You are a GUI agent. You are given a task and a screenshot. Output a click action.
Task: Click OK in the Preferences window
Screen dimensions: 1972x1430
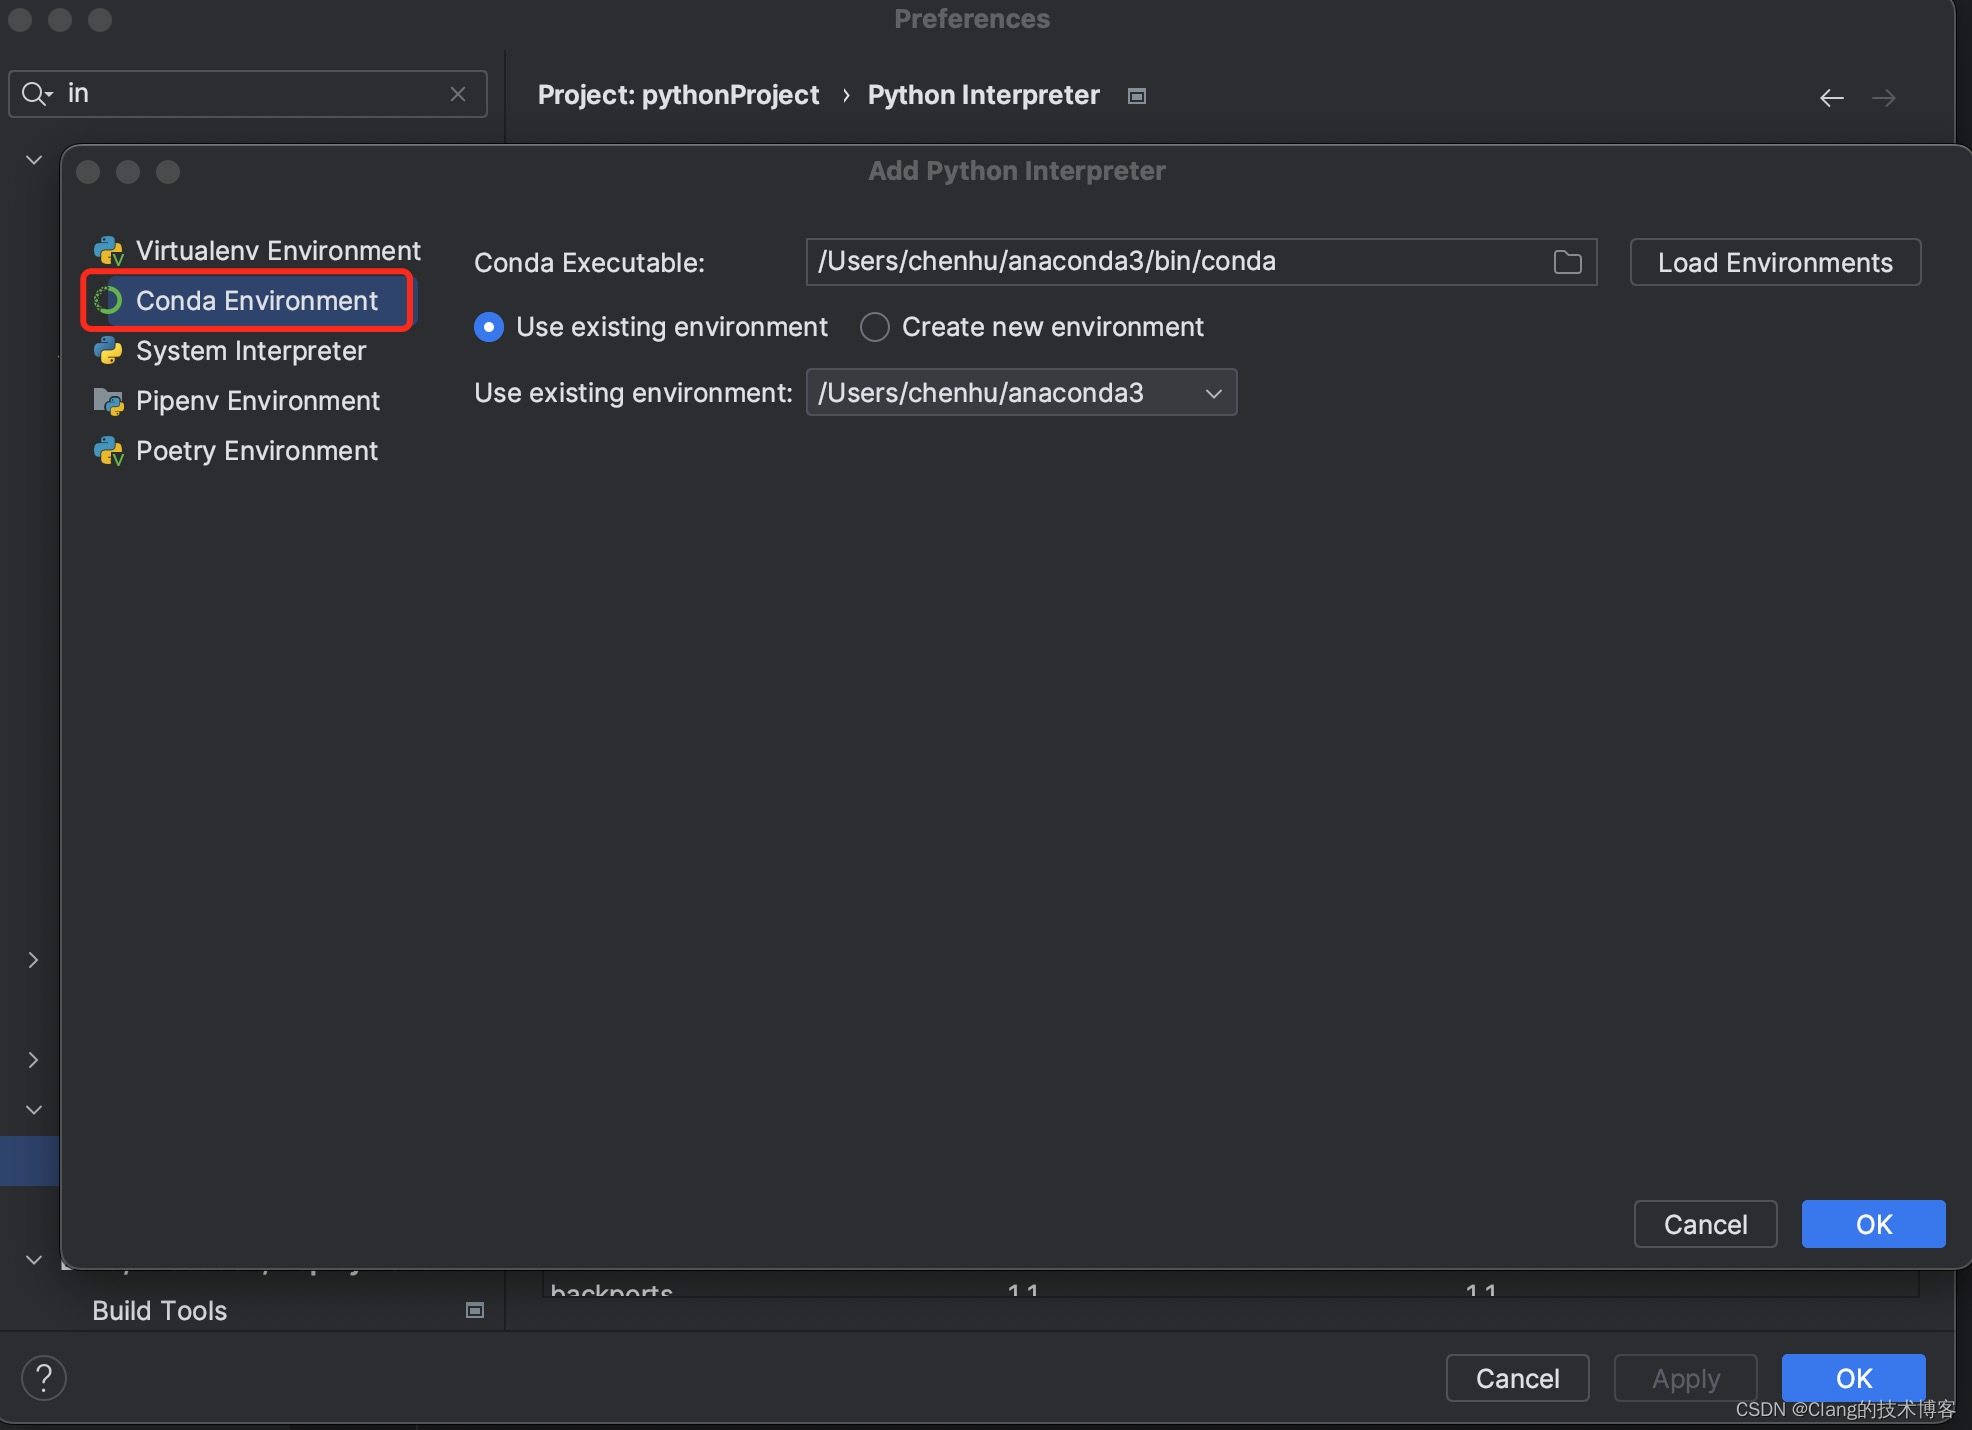[x=1853, y=1378]
